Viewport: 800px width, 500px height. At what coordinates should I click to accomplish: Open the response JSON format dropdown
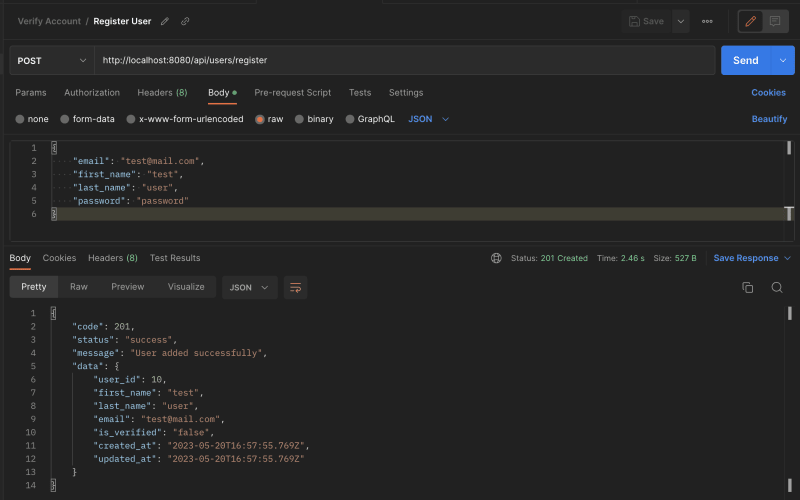click(249, 288)
